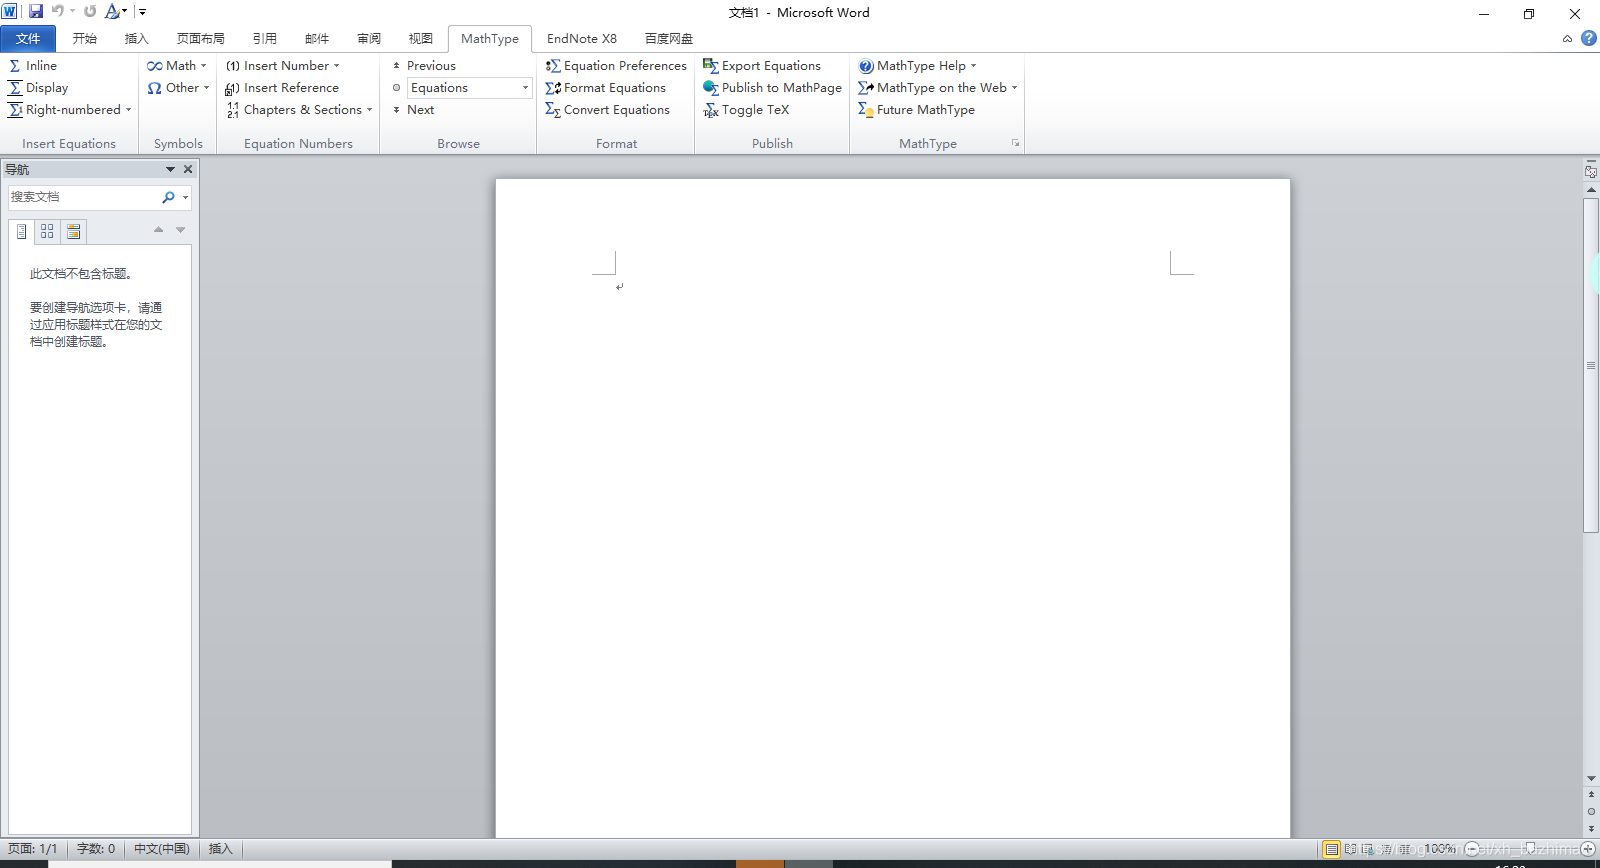Switch to the 邮件 tab

317,39
